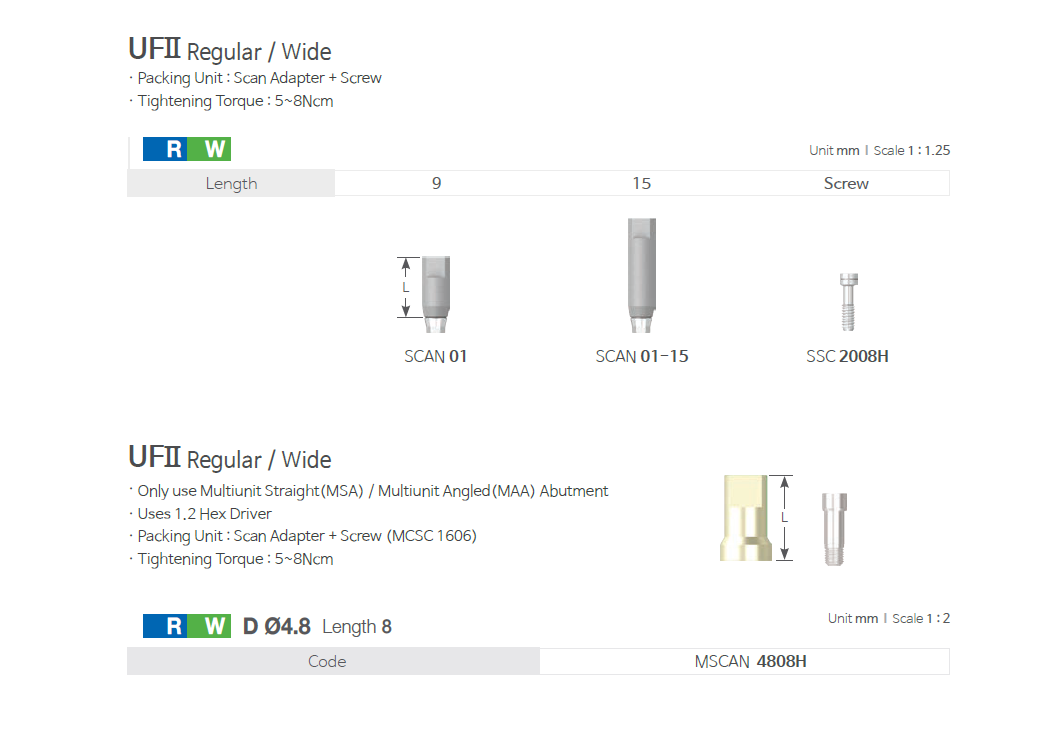Select the Length header cell
This screenshot has height=744, width=1051.
pyautogui.click(x=231, y=183)
